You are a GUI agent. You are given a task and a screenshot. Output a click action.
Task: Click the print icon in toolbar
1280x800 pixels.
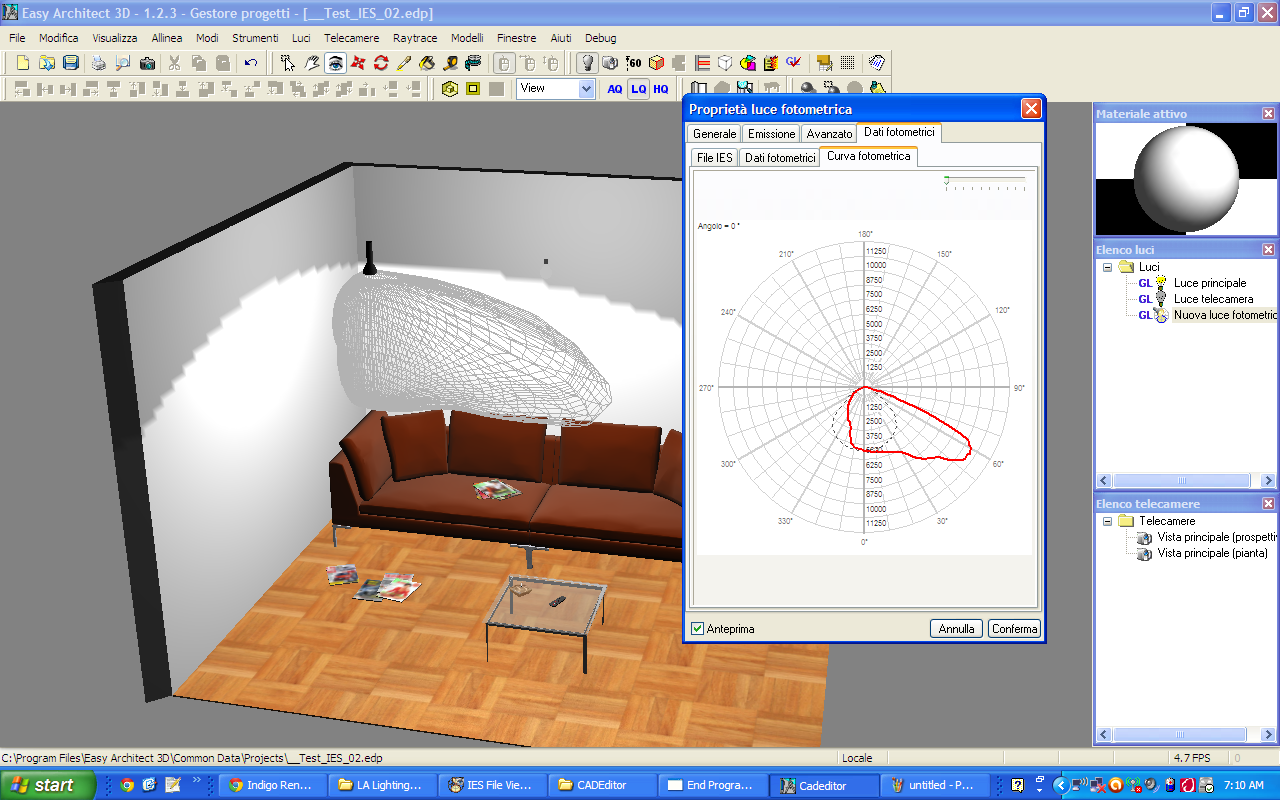[98, 63]
